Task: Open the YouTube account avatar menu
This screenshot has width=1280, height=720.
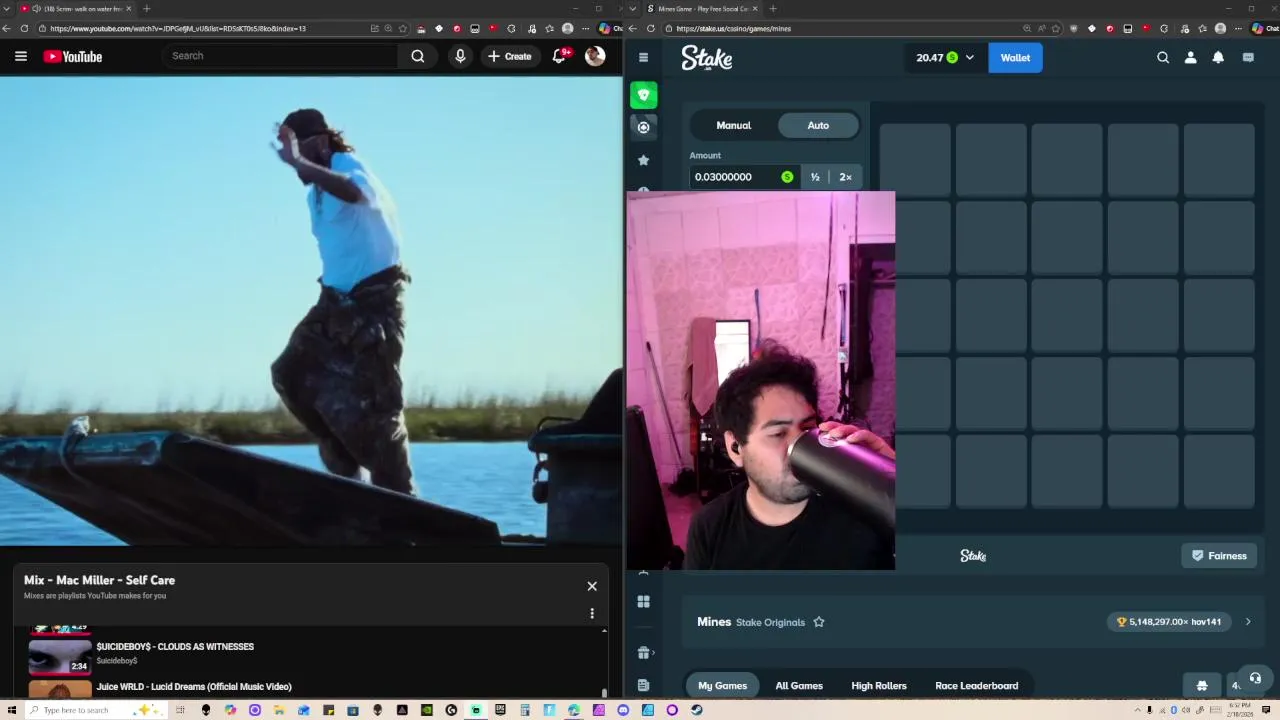Action: click(x=595, y=56)
